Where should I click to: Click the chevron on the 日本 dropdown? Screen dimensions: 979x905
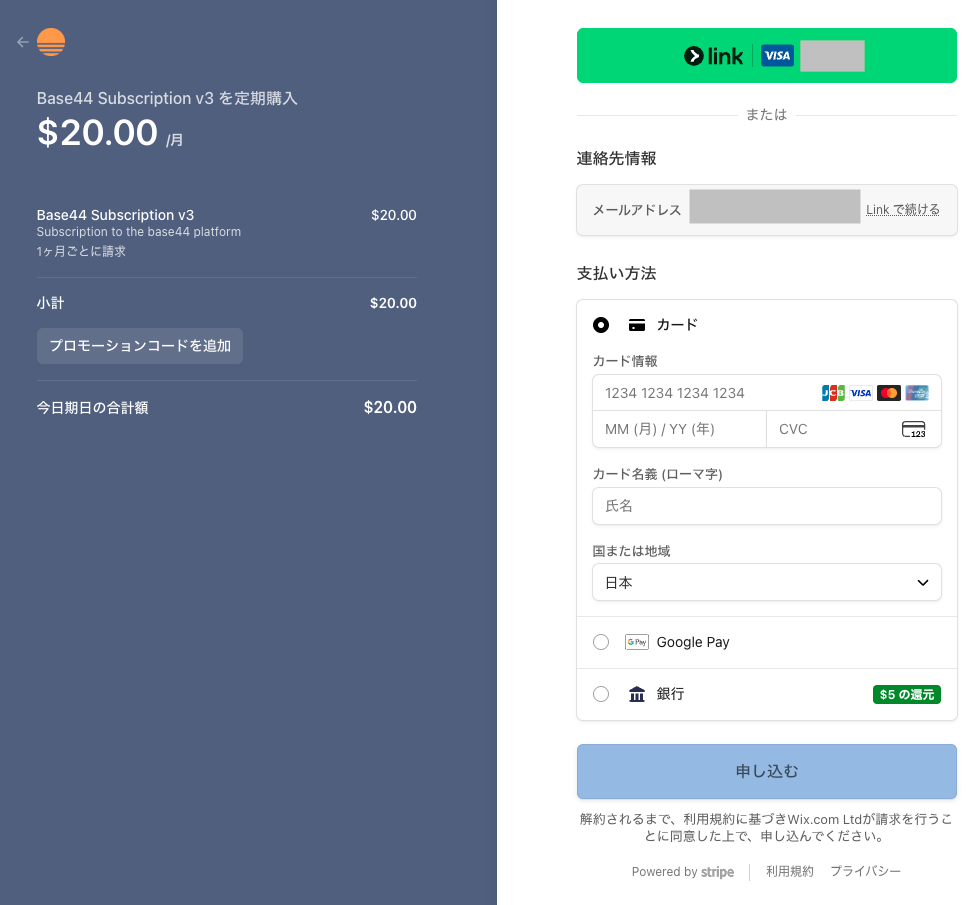point(923,582)
